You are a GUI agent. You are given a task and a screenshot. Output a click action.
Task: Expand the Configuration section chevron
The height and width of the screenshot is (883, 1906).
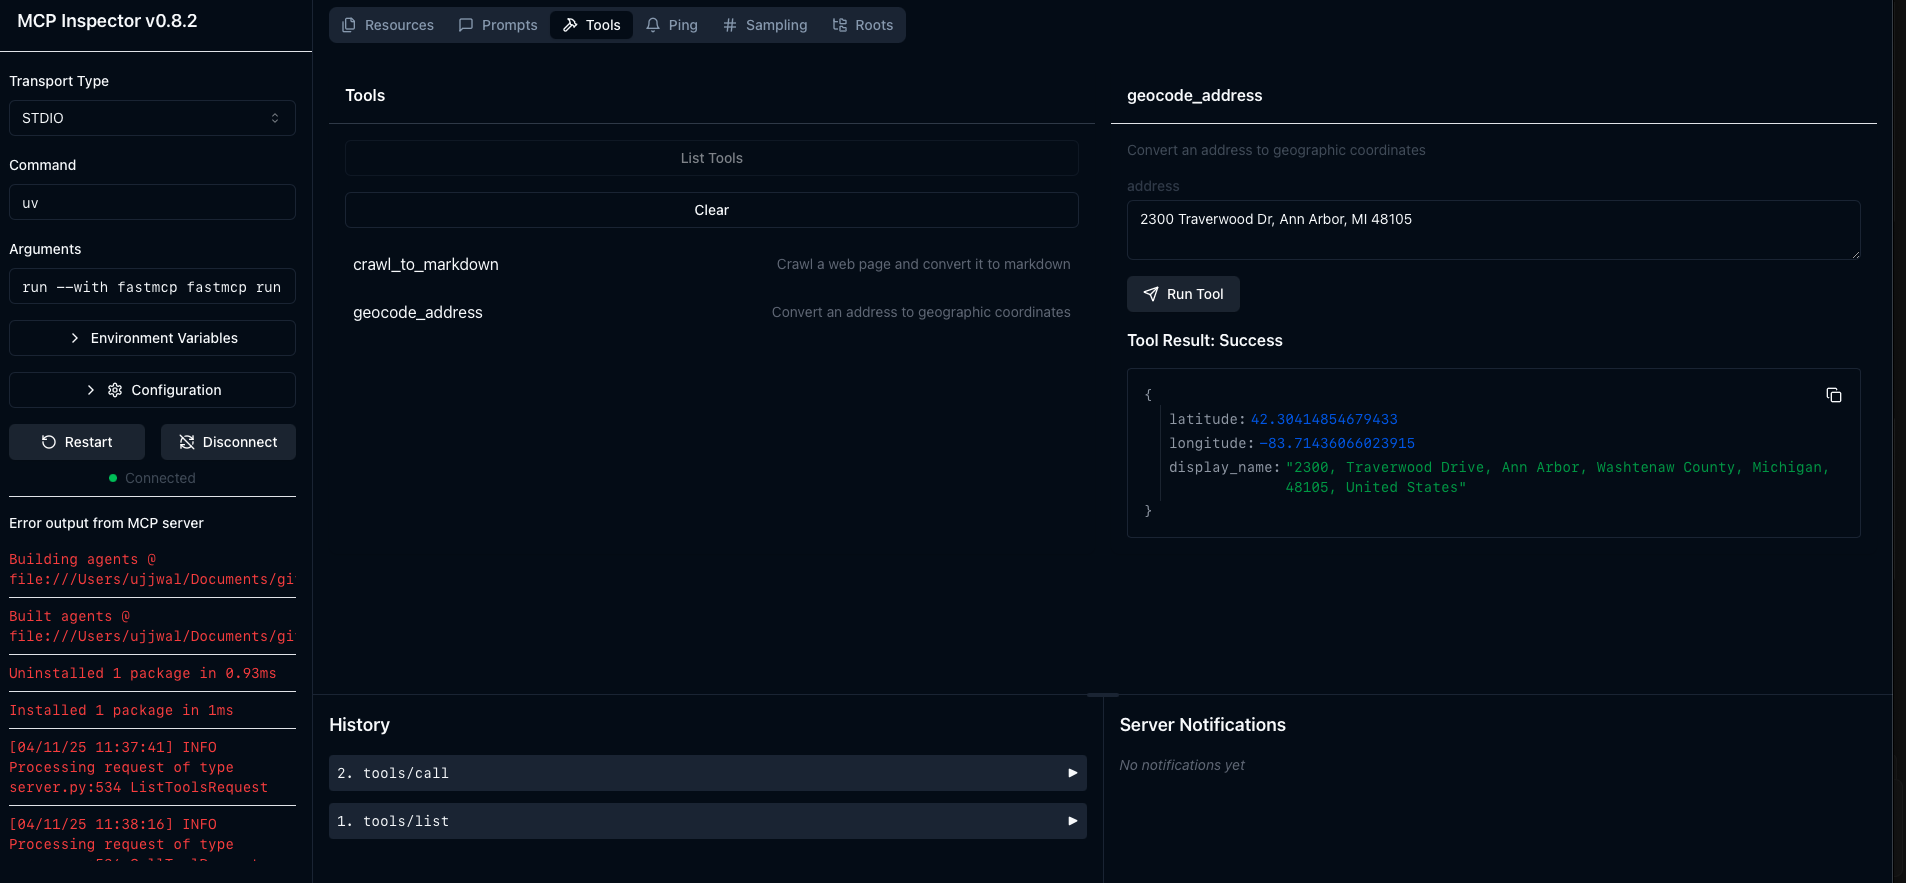(x=91, y=390)
